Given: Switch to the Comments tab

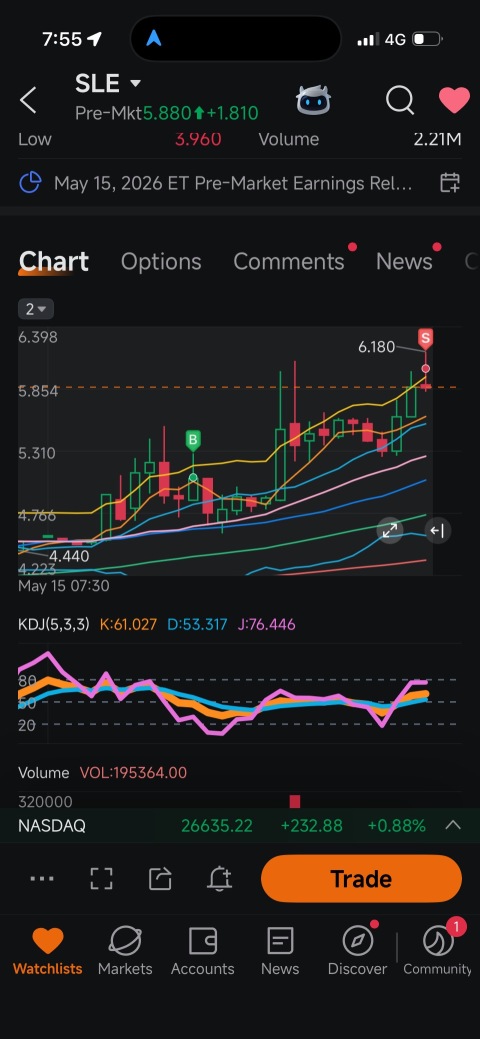Looking at the screenshot, I should point(289,262).
